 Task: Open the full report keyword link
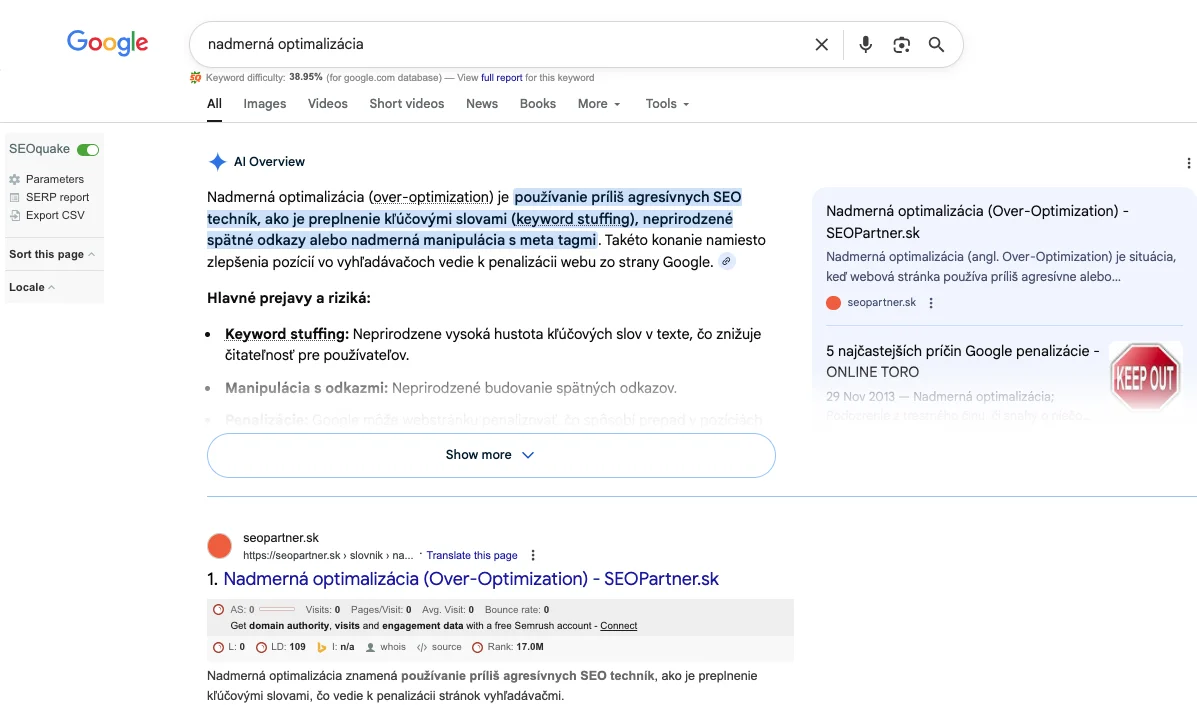click(x=501, y=78)
